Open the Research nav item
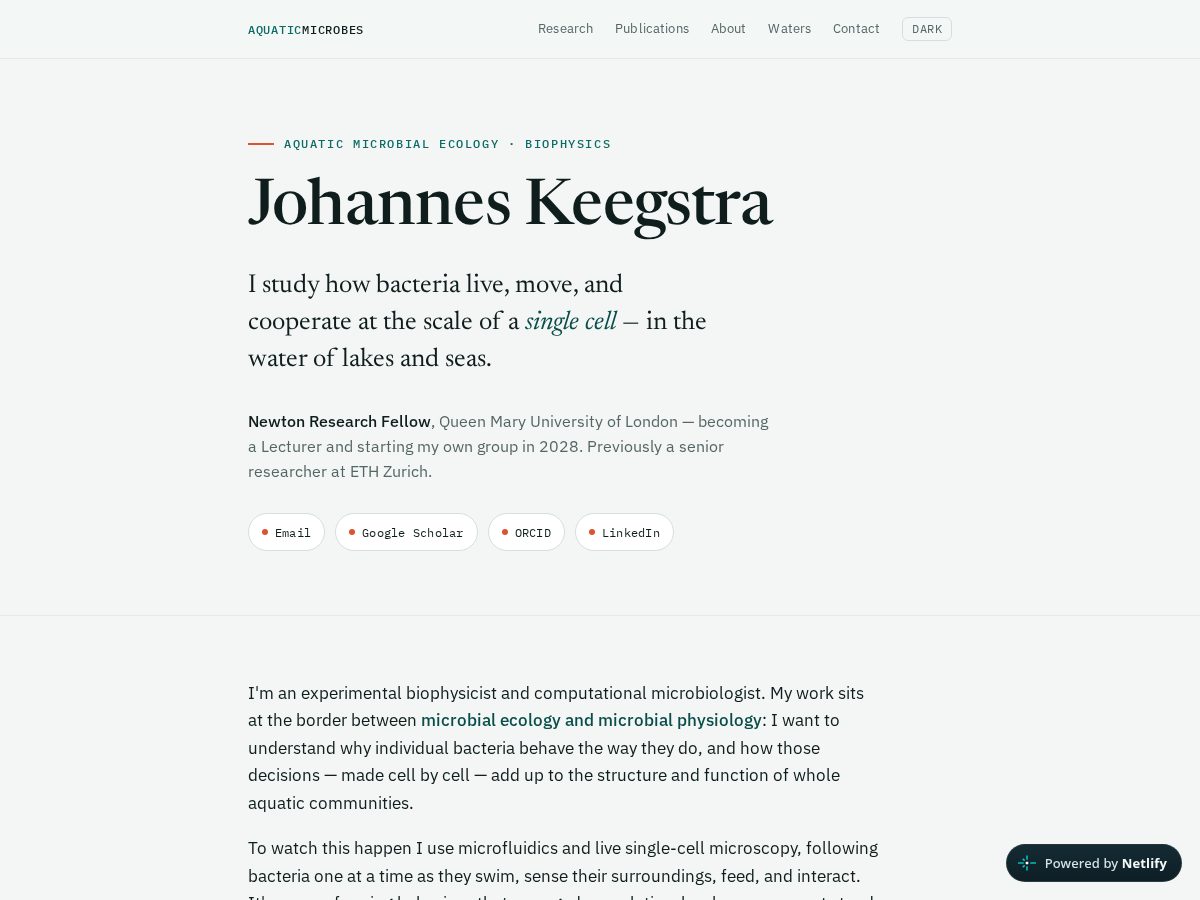1200x900 pixels. (565, 29)
